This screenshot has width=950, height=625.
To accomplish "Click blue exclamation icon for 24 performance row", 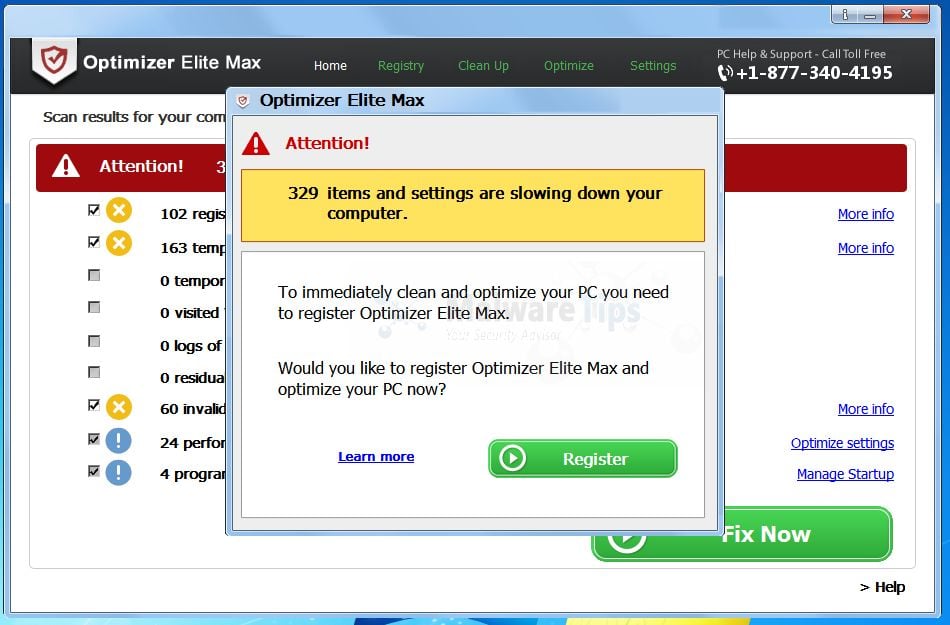I will pos(118,440).
